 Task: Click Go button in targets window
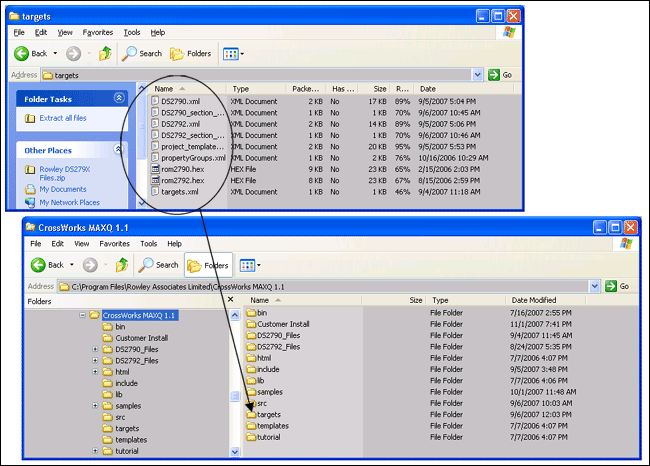click(500, 75)
